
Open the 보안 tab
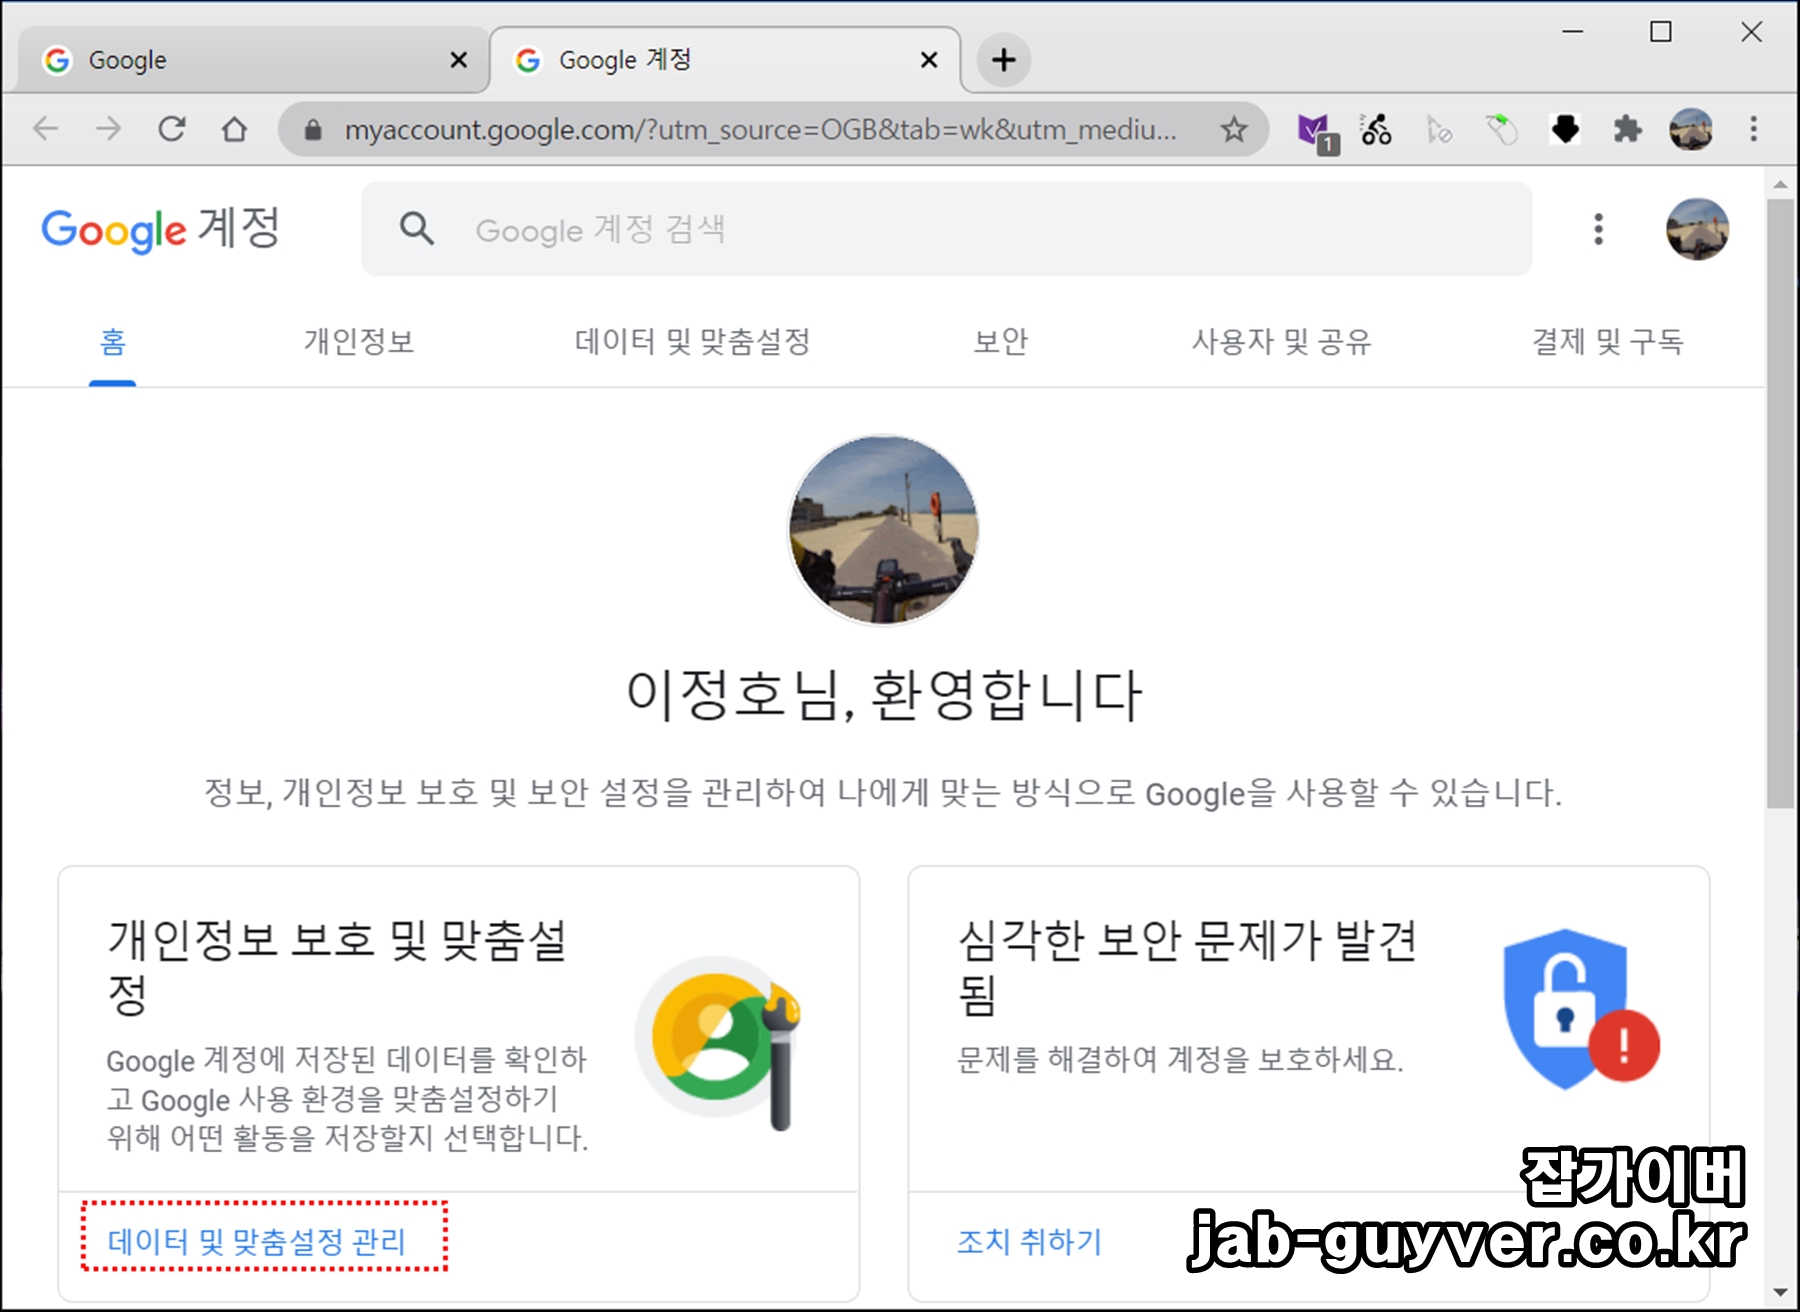pos(1000,342)
